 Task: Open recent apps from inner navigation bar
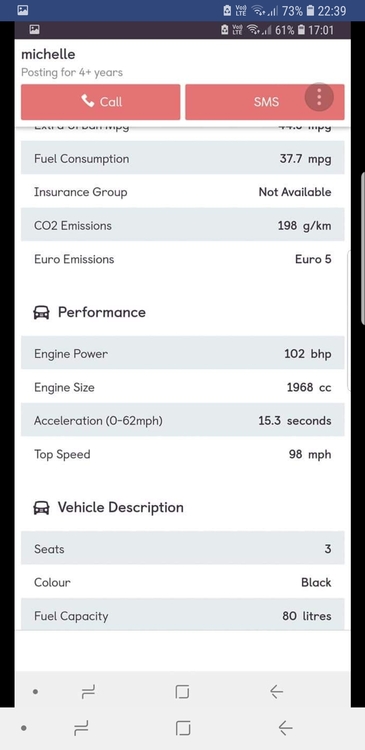coord(88,691)
